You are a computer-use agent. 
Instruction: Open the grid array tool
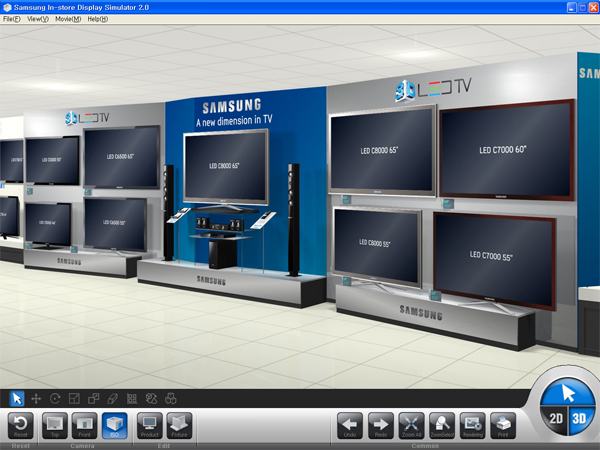coord(132,399)
